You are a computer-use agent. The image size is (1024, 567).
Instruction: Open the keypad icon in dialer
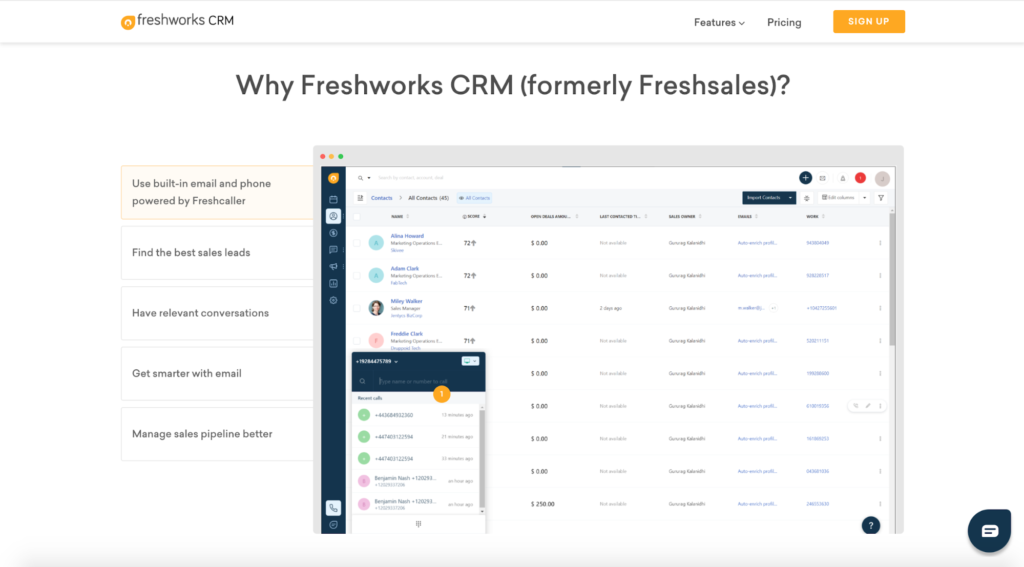(419, 524)
